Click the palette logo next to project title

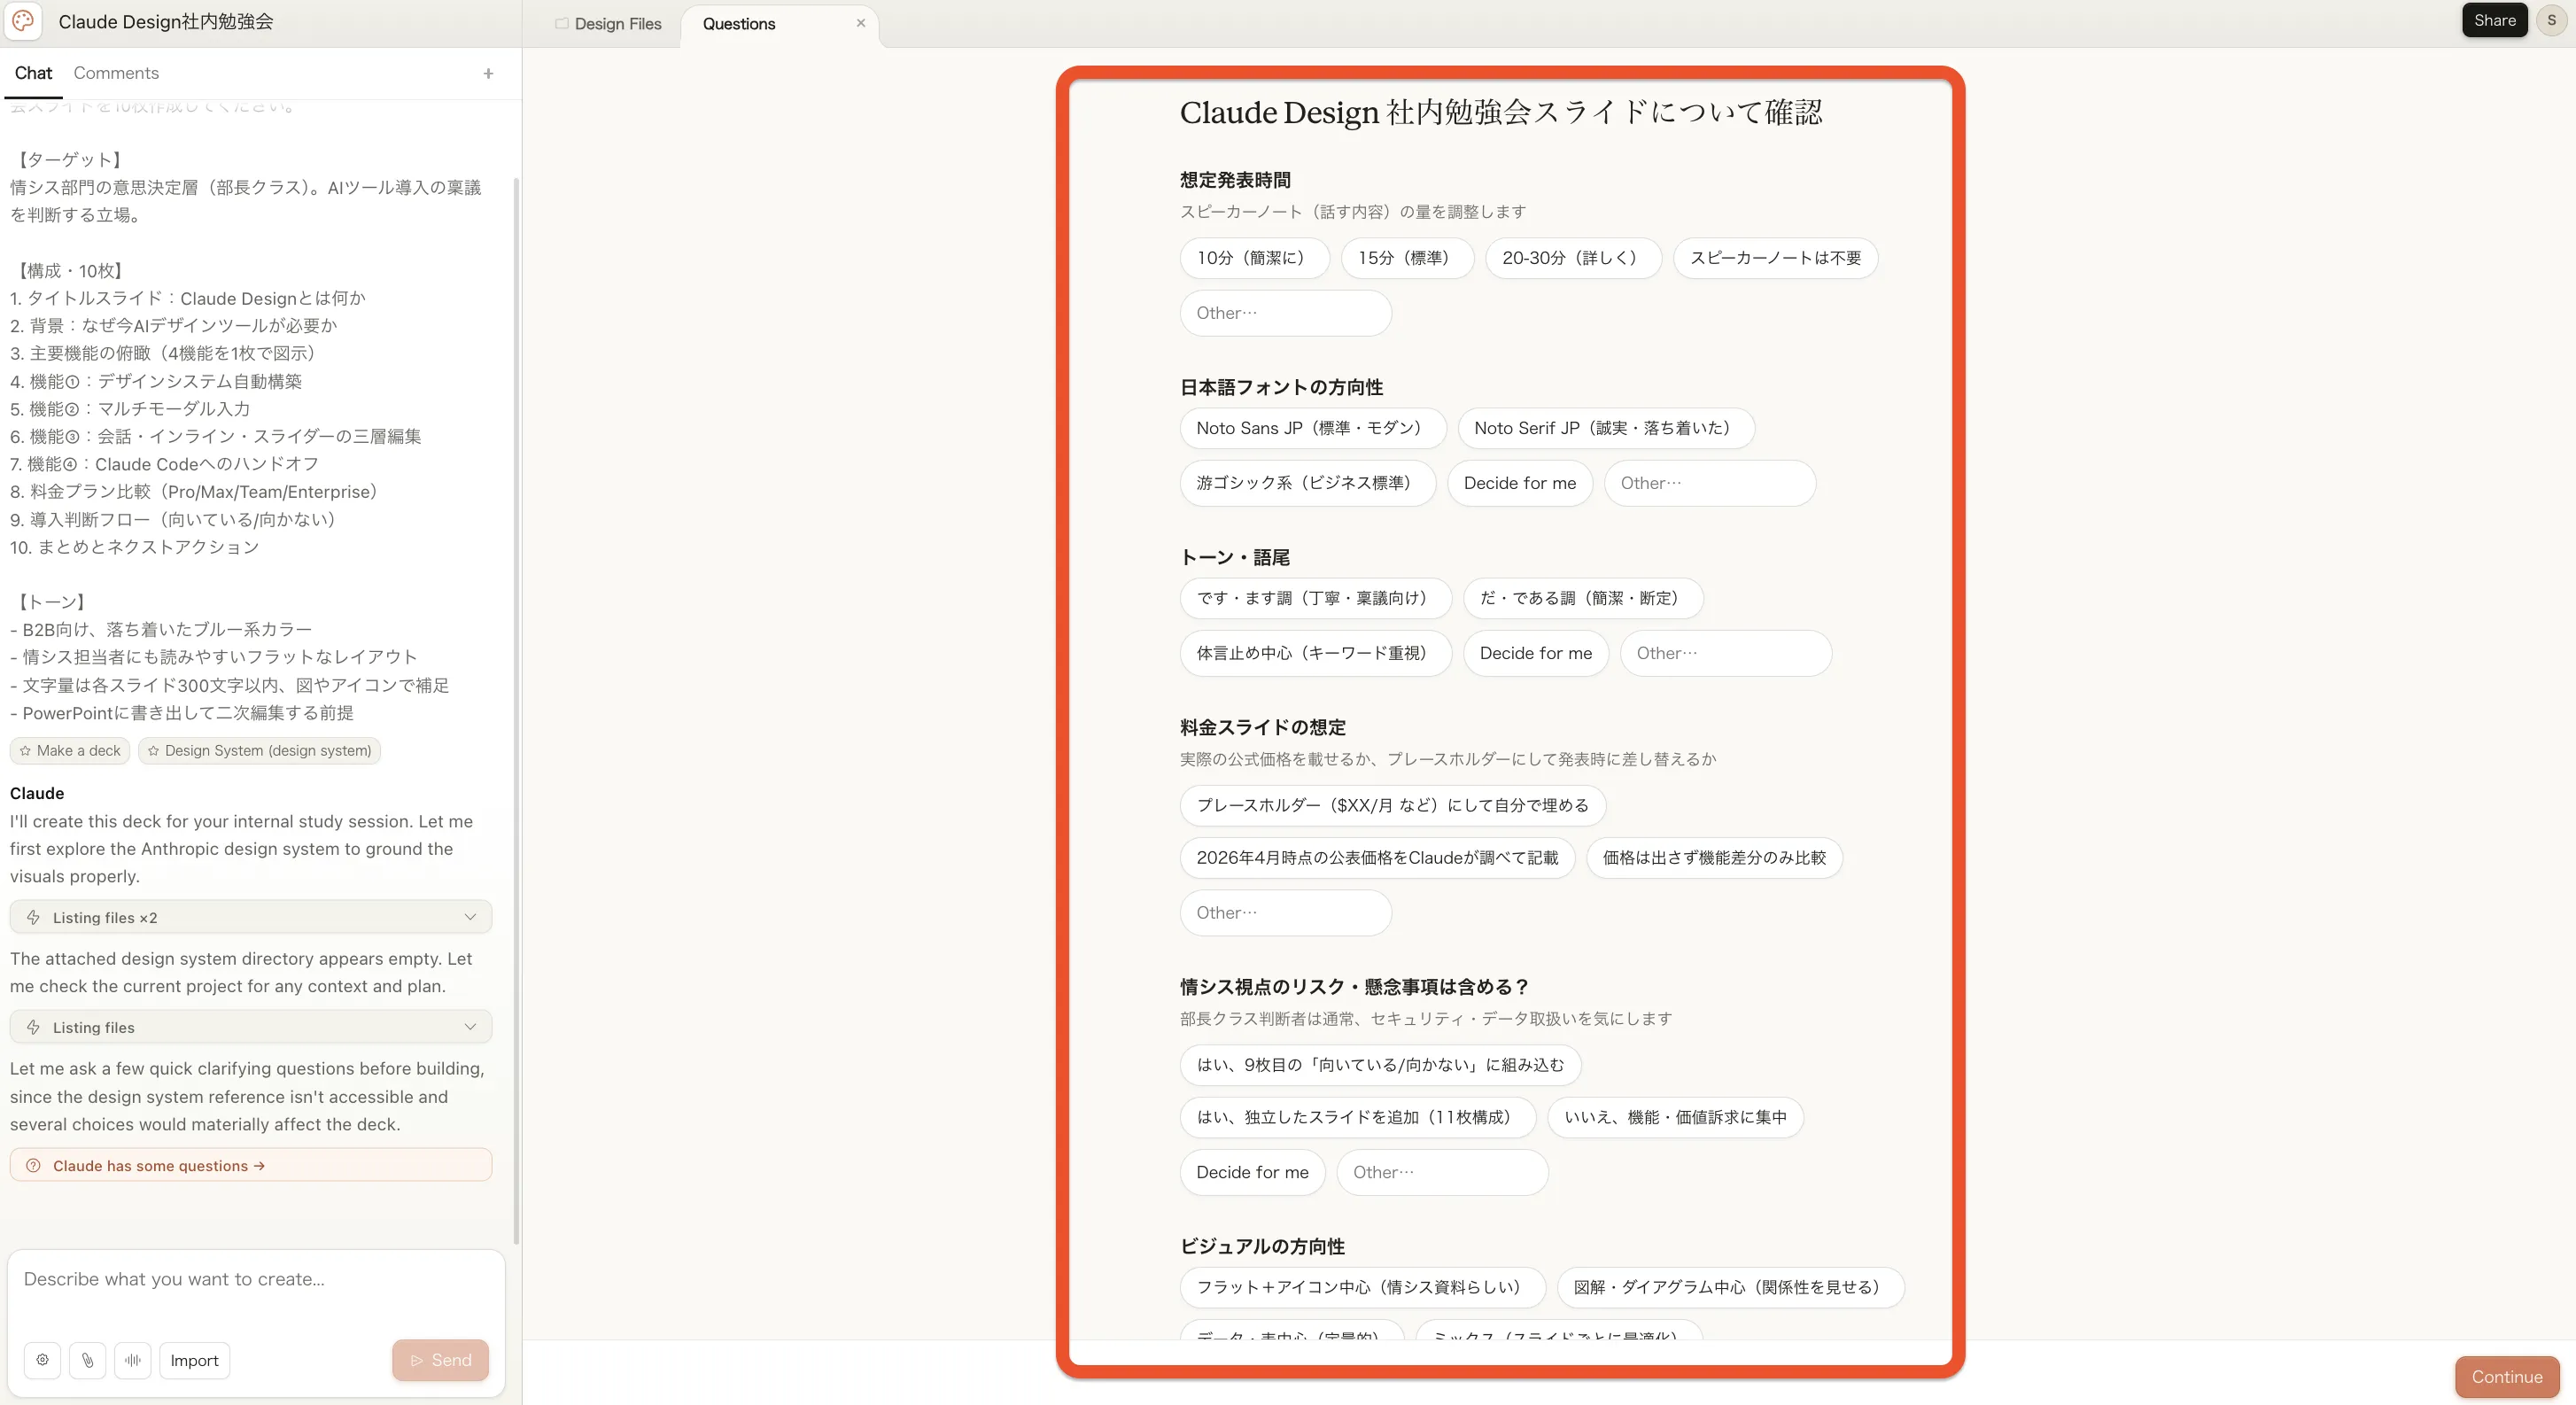[x=23, y=21]
